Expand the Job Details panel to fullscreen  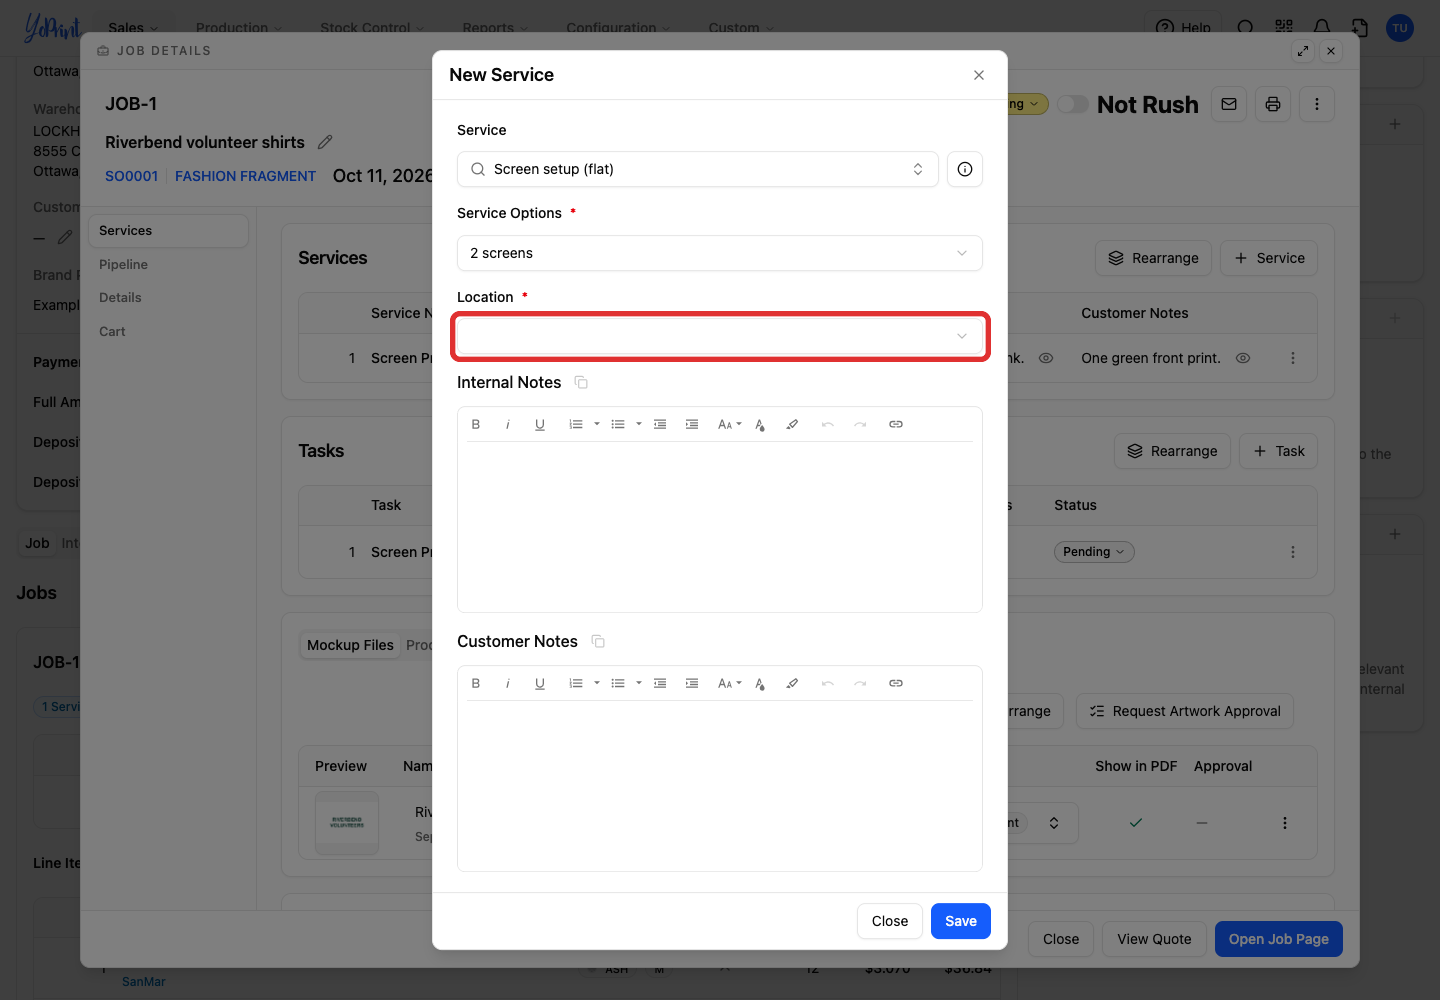click(1303, 51)
